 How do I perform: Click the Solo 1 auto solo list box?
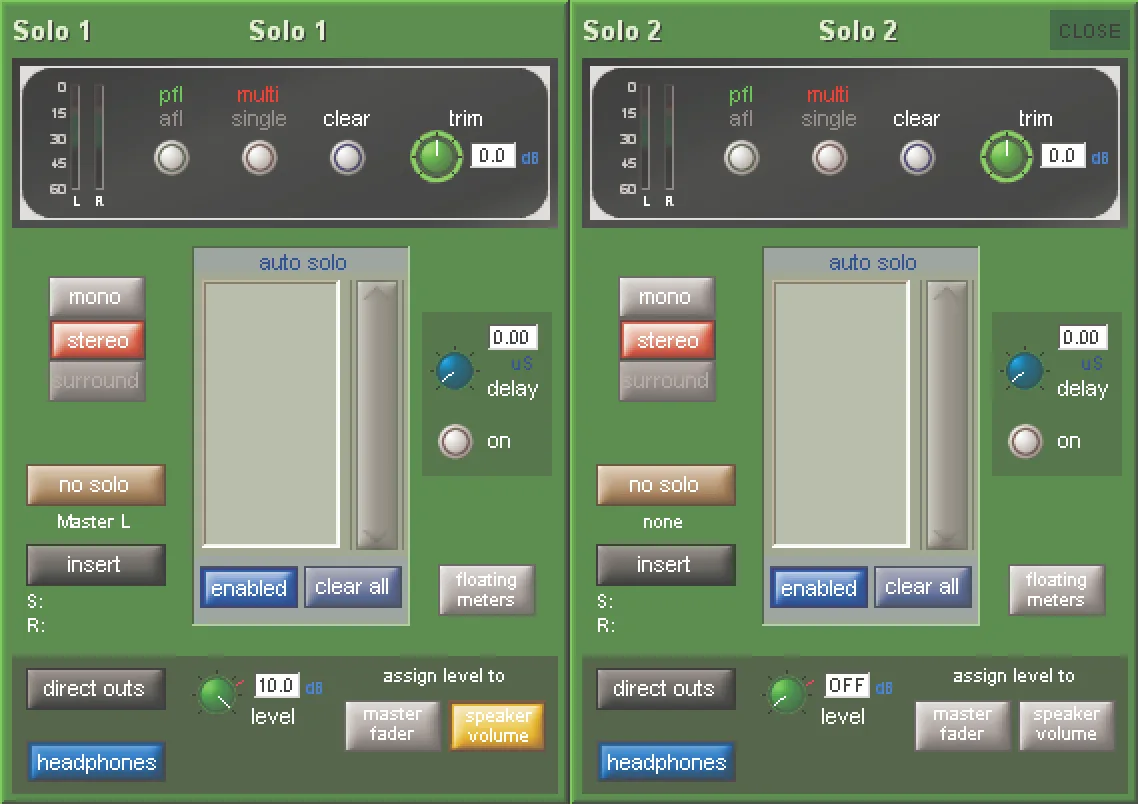[271, 414]
